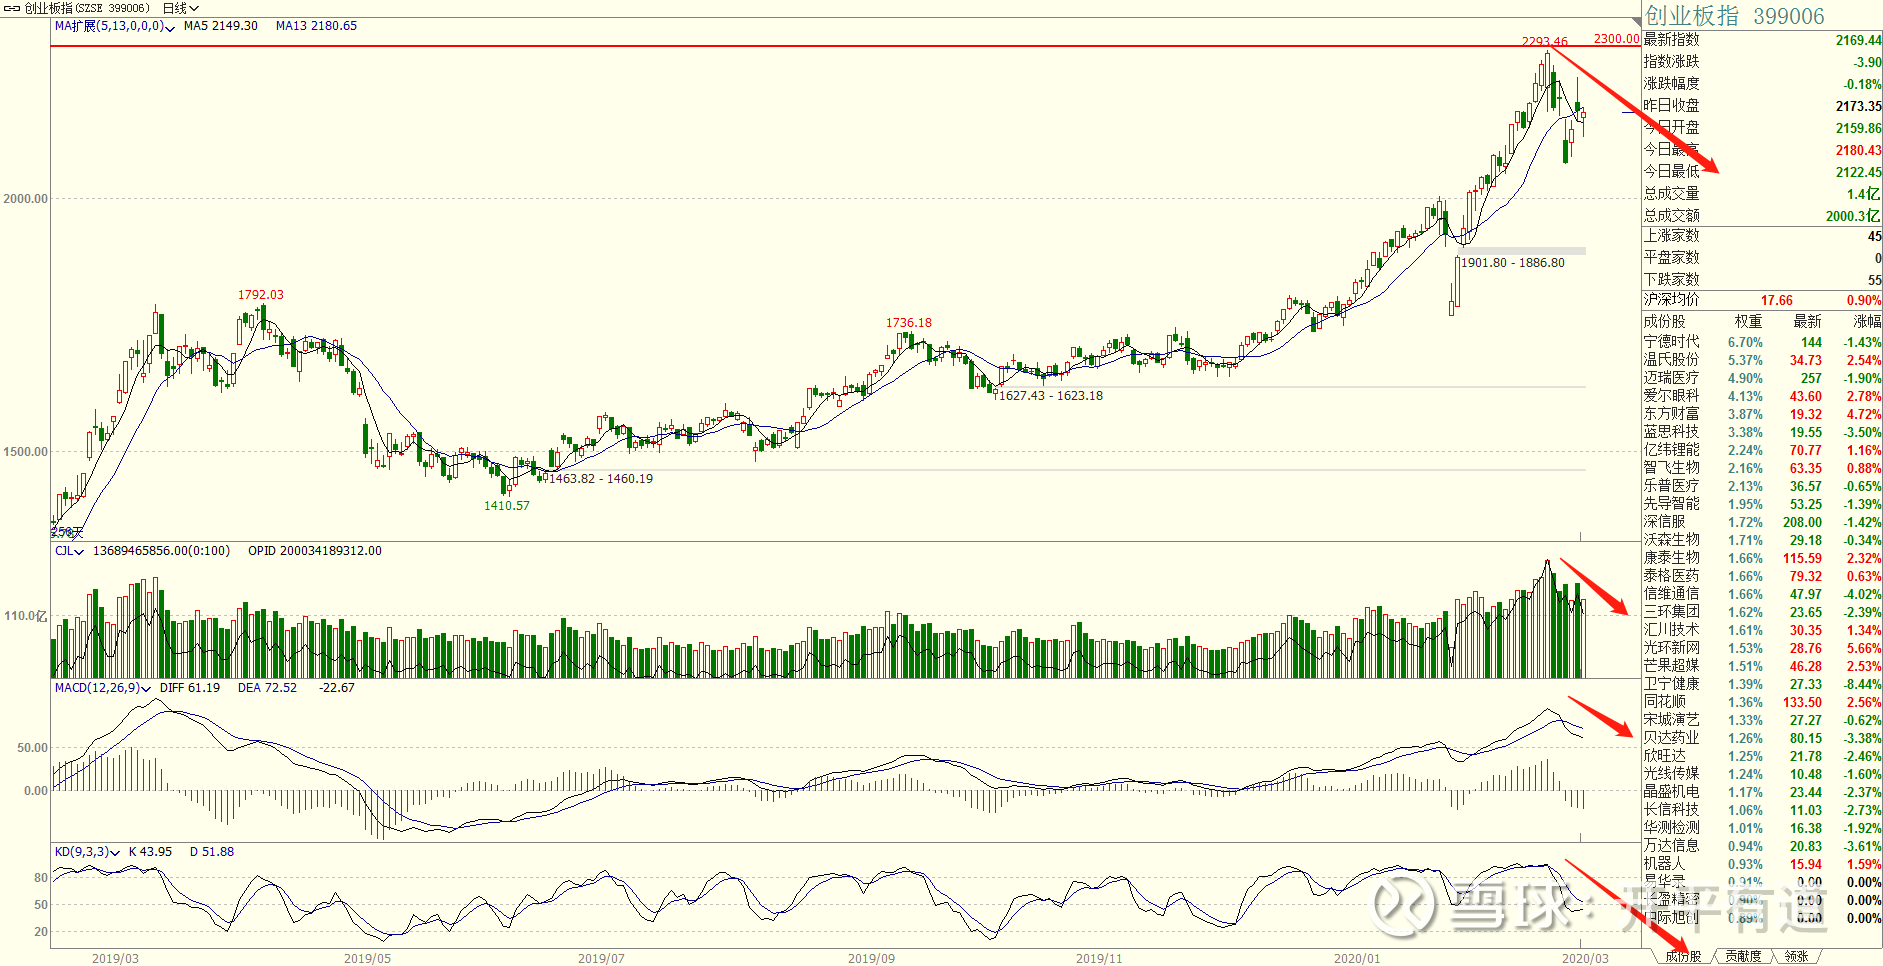This screenshot has width=1883, height=966.
Task: Click the 2020/01 date axis label
Action: click(1356, 958)
